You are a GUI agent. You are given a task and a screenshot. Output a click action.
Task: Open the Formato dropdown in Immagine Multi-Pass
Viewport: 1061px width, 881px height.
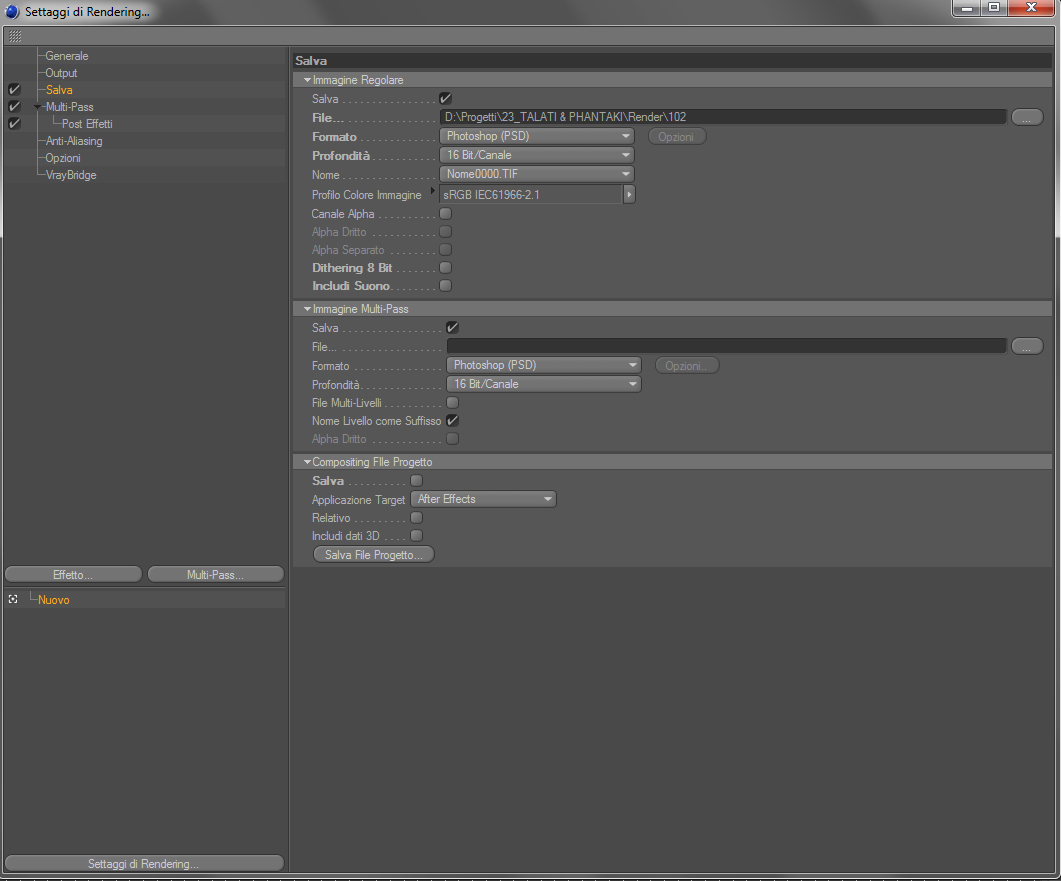coord(543,365)
